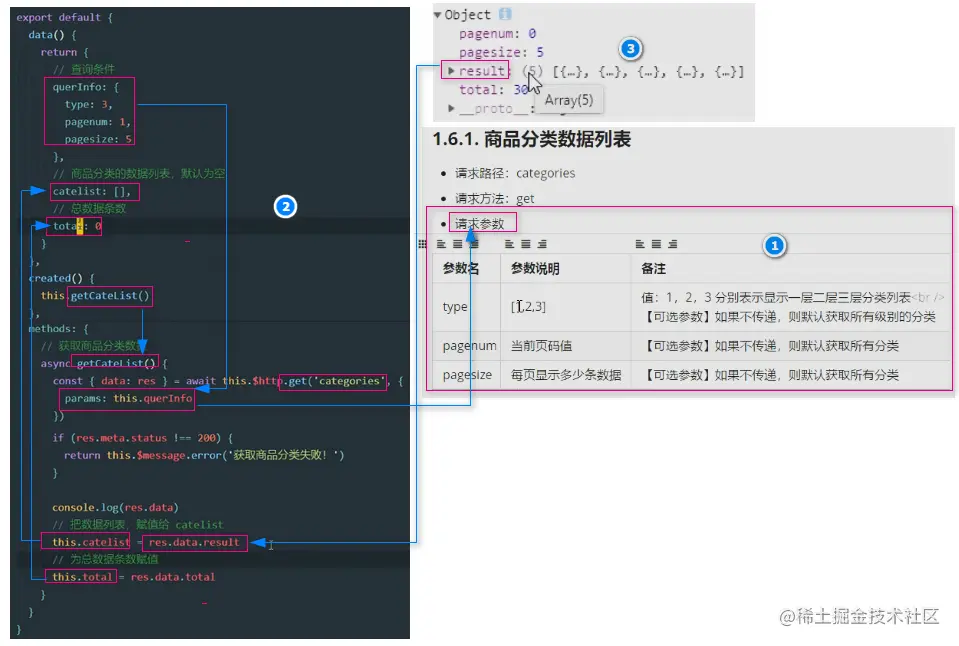Click the 'type' cell in parameter table

coord(455,307)
